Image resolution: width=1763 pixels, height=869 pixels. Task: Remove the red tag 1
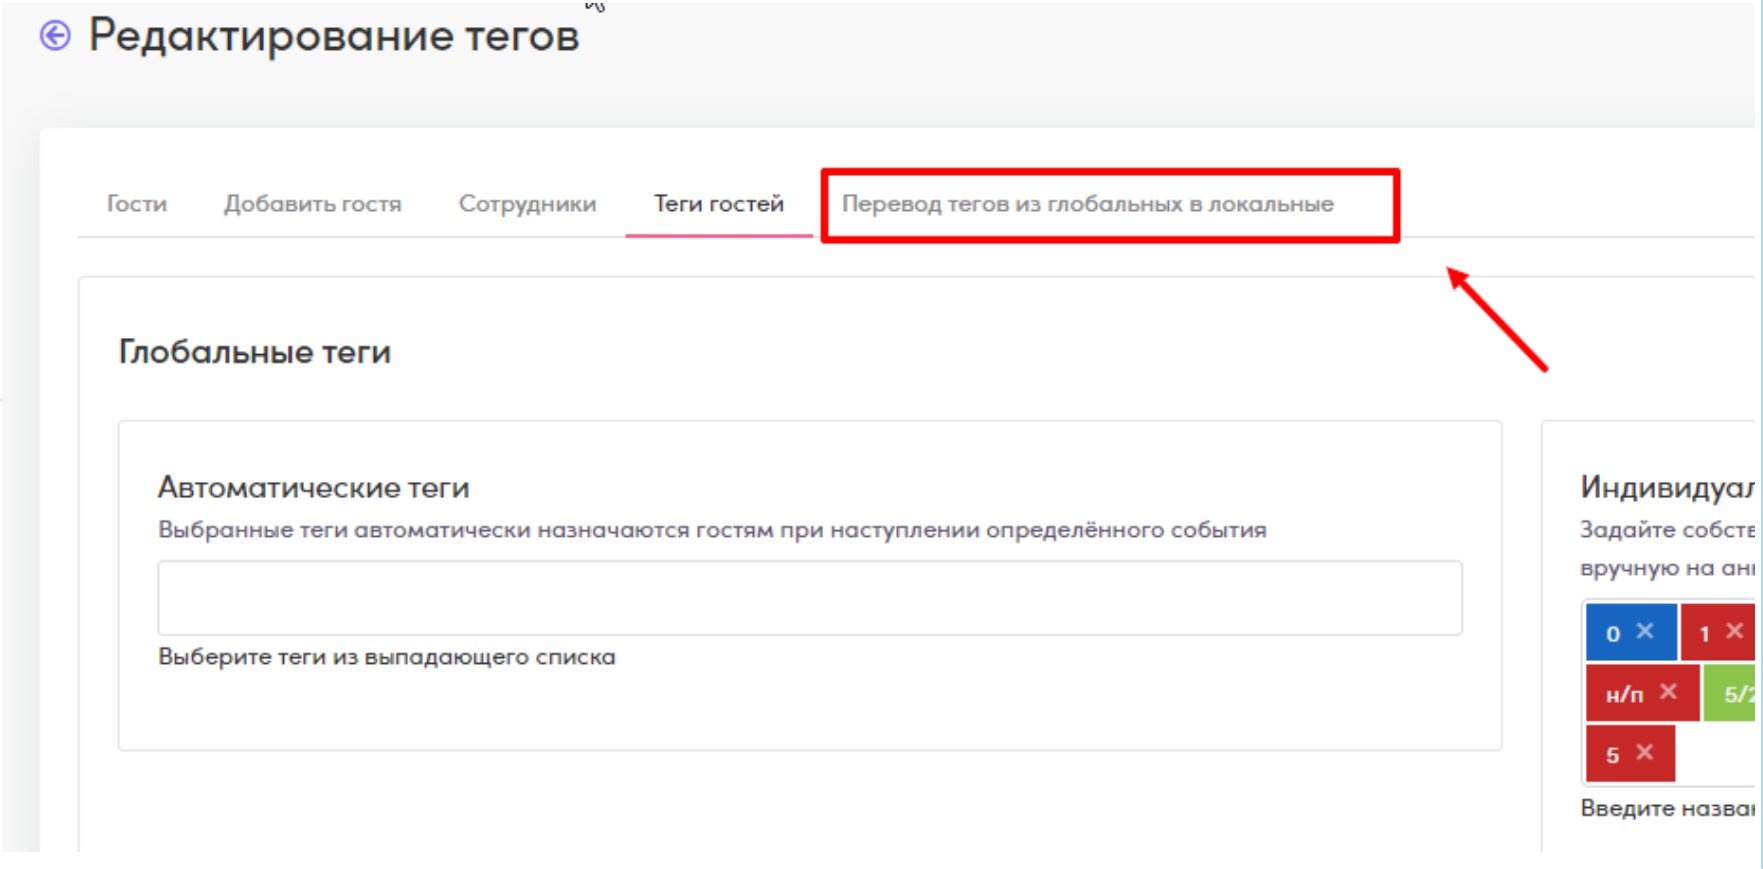point(1735,631)
